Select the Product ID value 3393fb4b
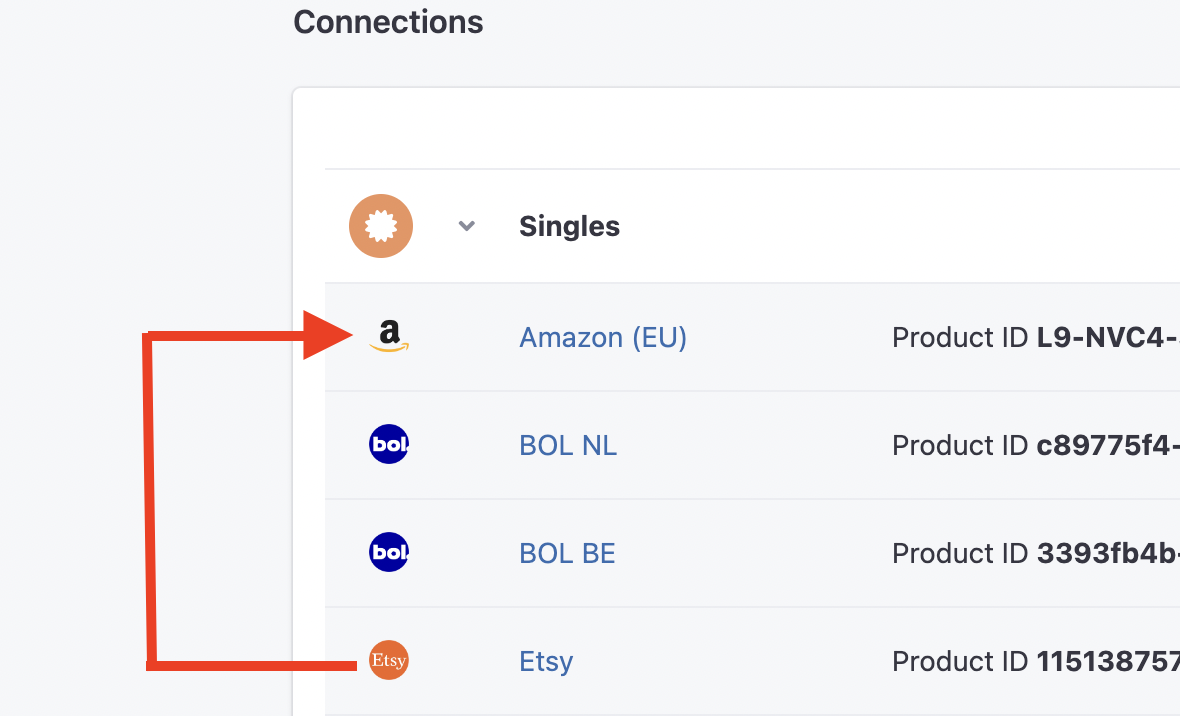Viewport: 1180px width, 716px height. (1108, 553)
